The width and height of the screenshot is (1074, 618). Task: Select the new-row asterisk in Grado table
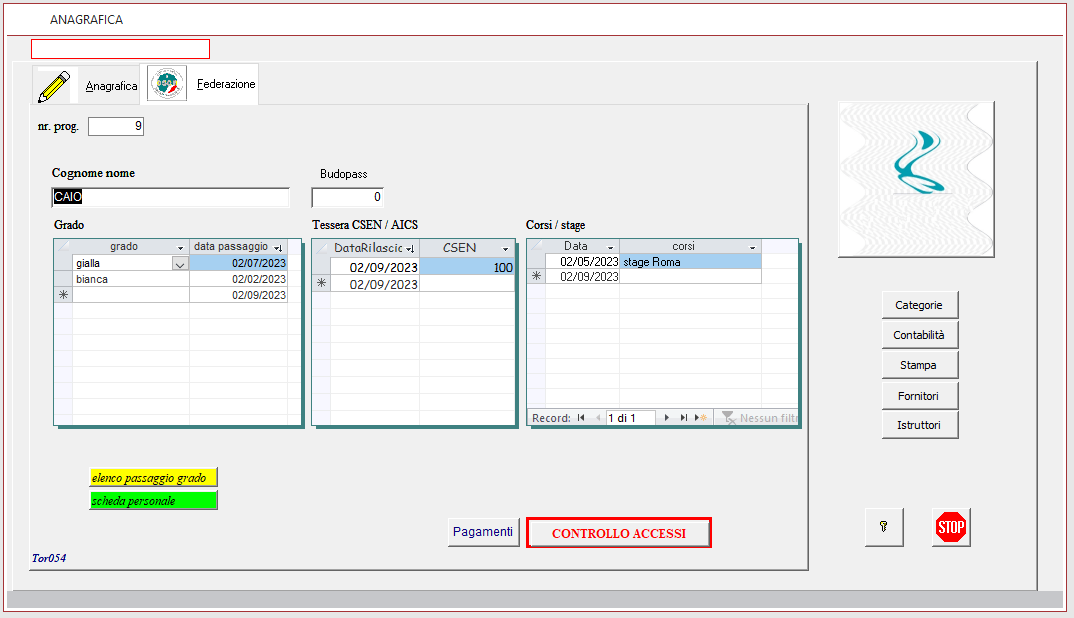(x=63, y=295)
